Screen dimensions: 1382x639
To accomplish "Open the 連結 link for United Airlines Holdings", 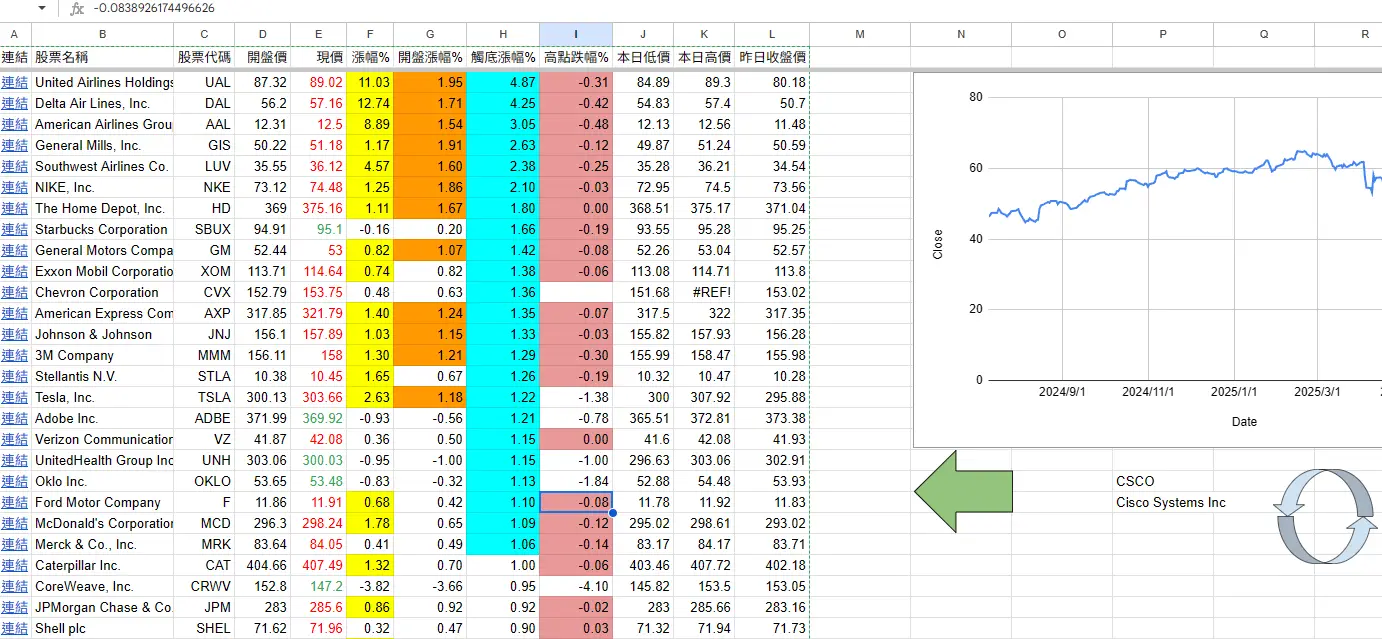I will tap(15, 82).
